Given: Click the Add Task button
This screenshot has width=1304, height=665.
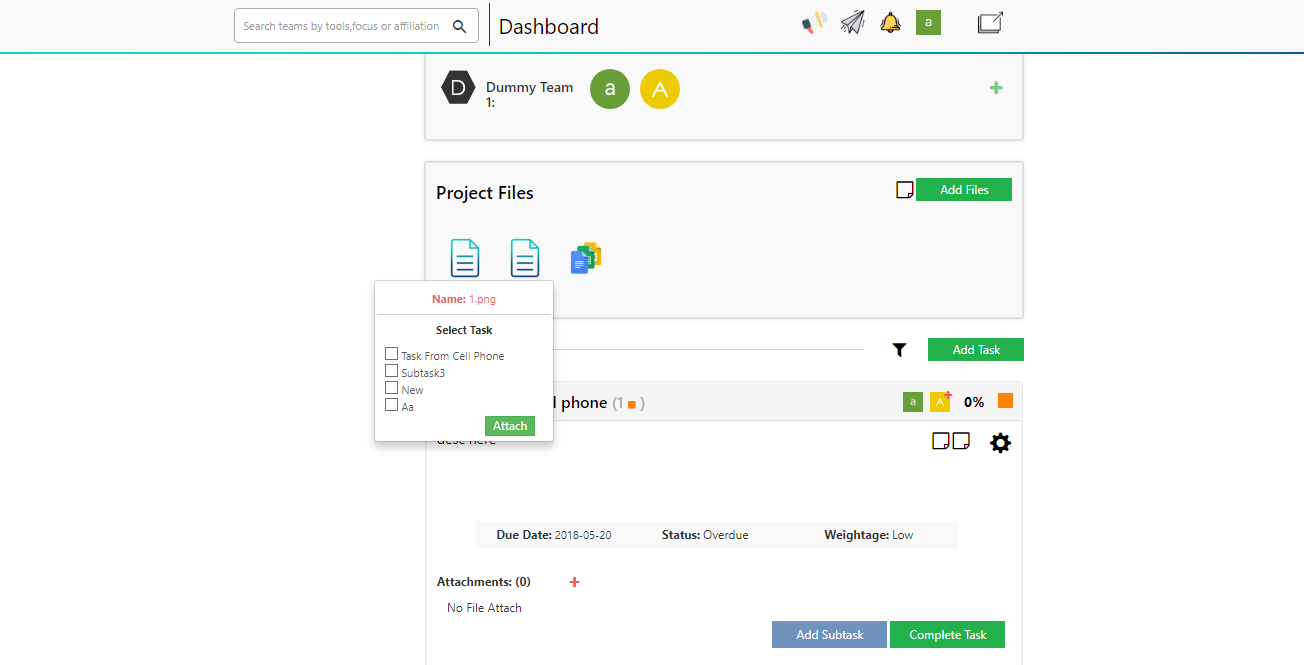Looking at the screenshot, I should [x=975, y=350].
